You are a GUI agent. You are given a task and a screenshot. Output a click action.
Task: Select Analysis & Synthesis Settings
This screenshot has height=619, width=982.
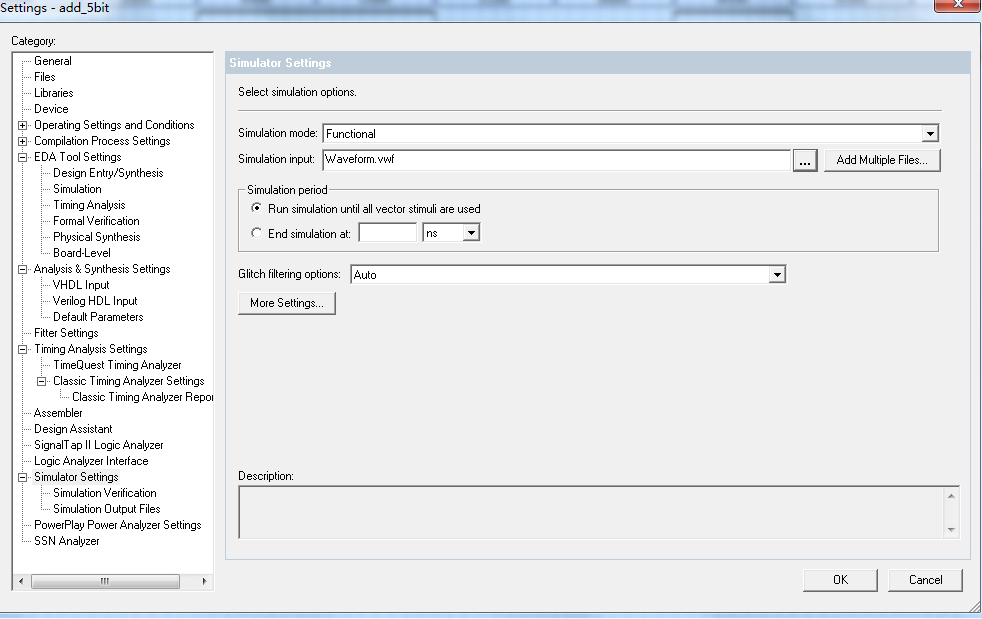click(x=102, y=269)
